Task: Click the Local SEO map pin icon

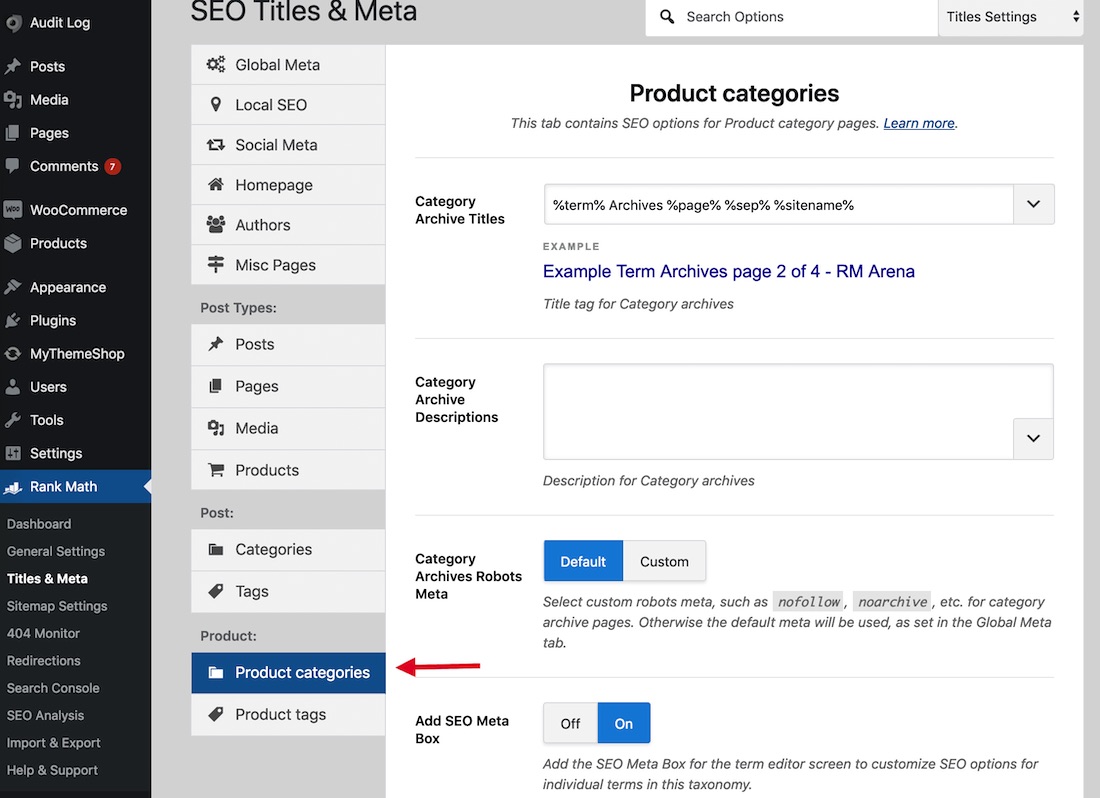Action: tap(216, 105)
